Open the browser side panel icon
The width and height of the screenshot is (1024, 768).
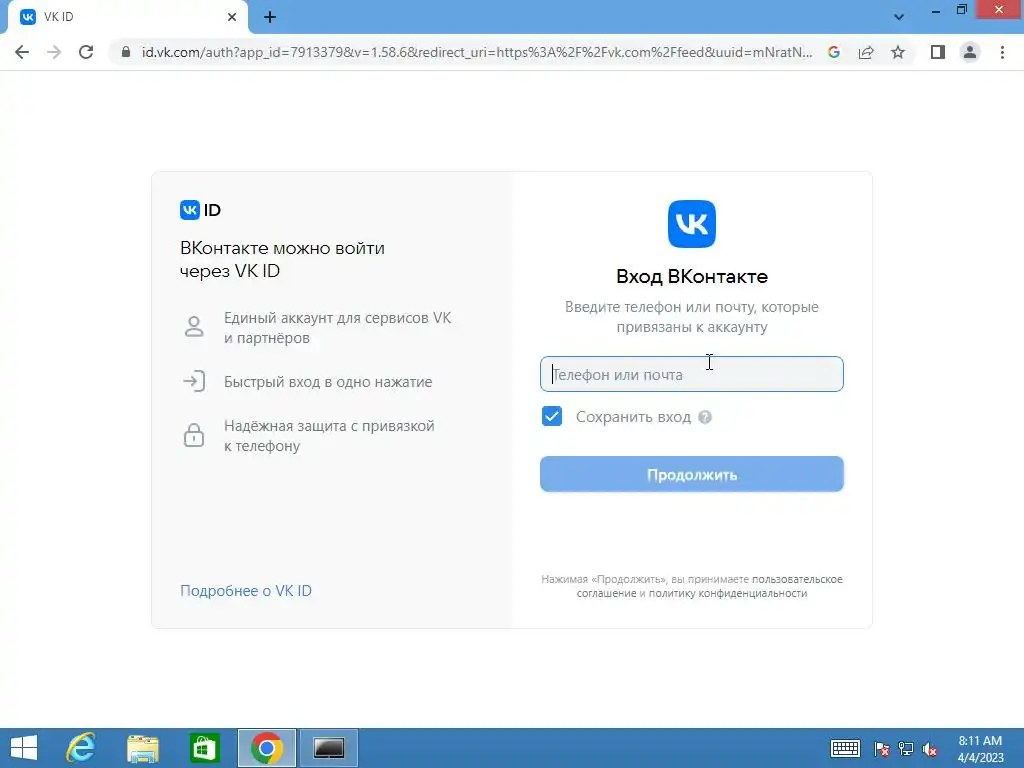coord(938,52)
